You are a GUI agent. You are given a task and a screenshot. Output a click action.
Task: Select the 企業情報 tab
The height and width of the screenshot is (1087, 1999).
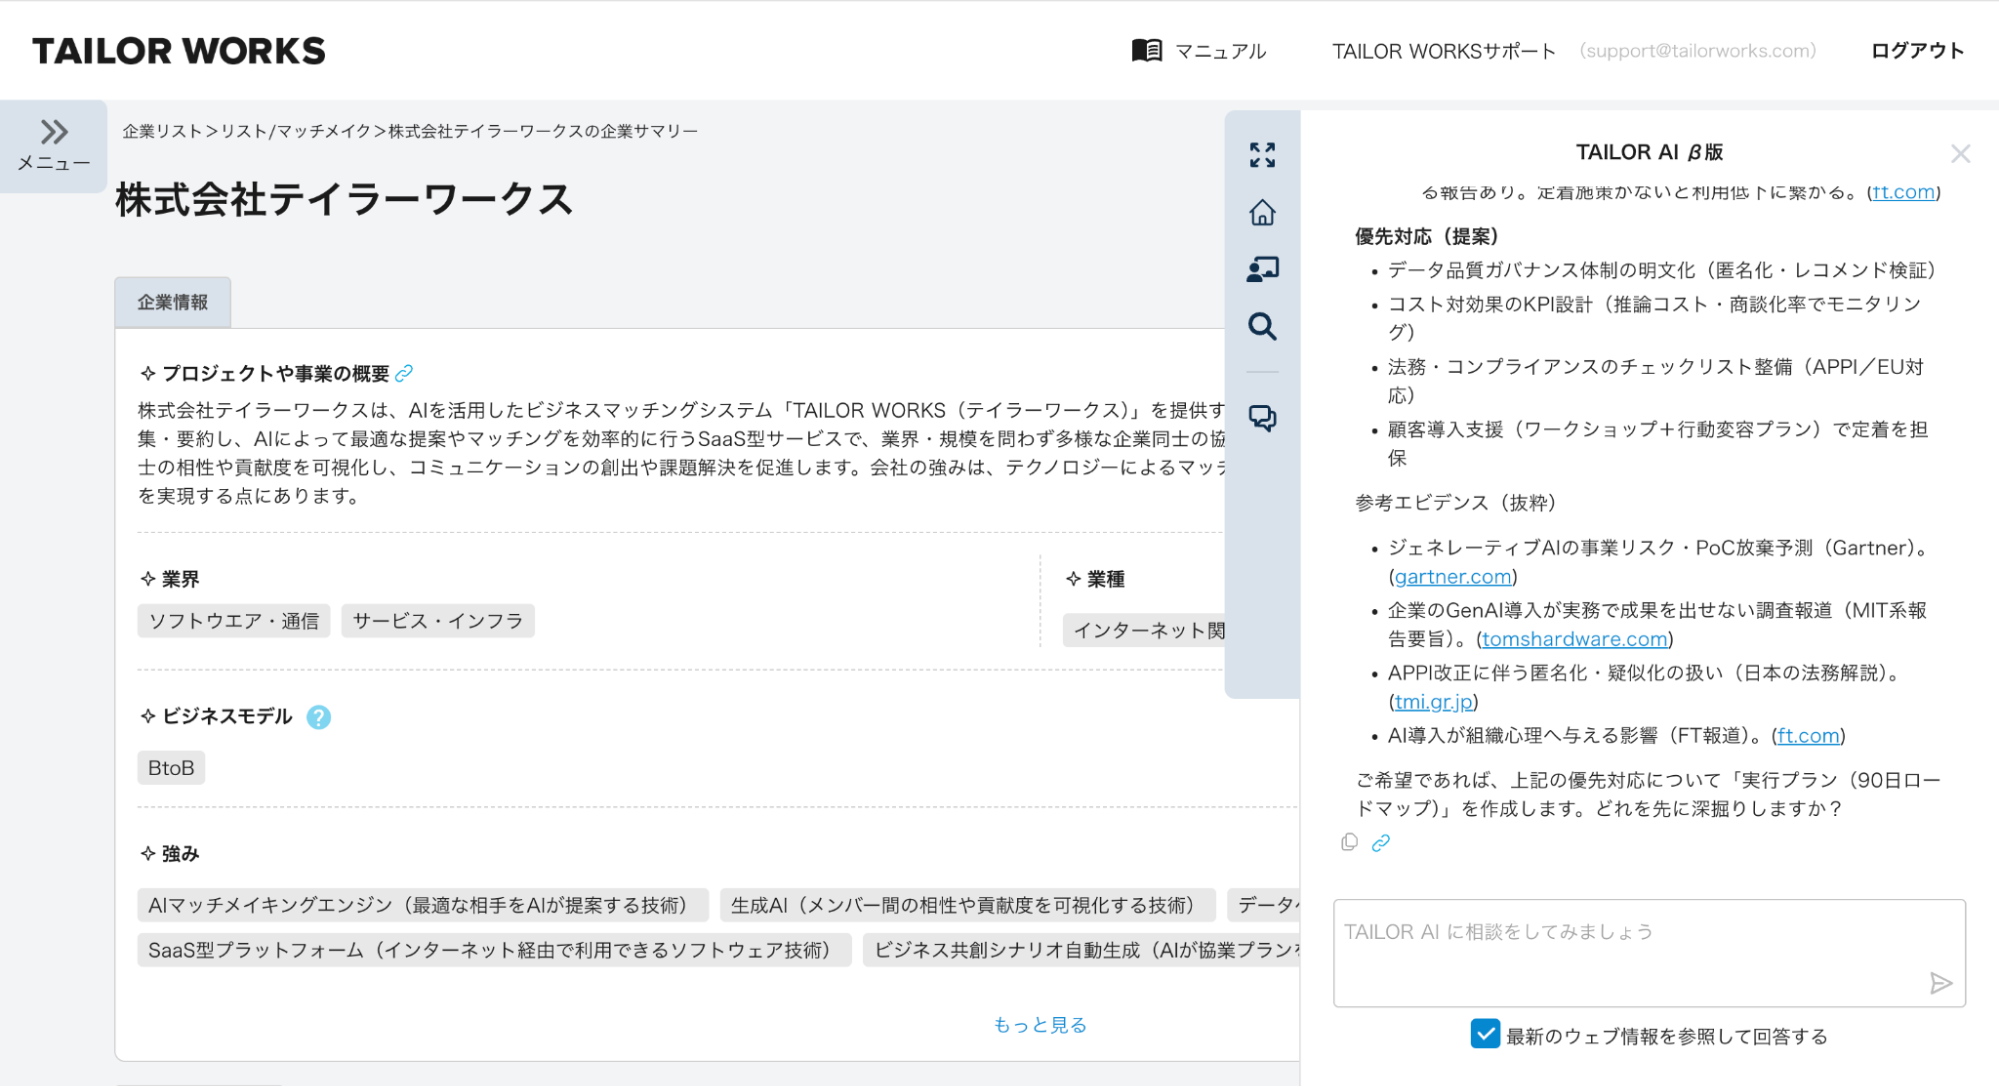[172, 302]
